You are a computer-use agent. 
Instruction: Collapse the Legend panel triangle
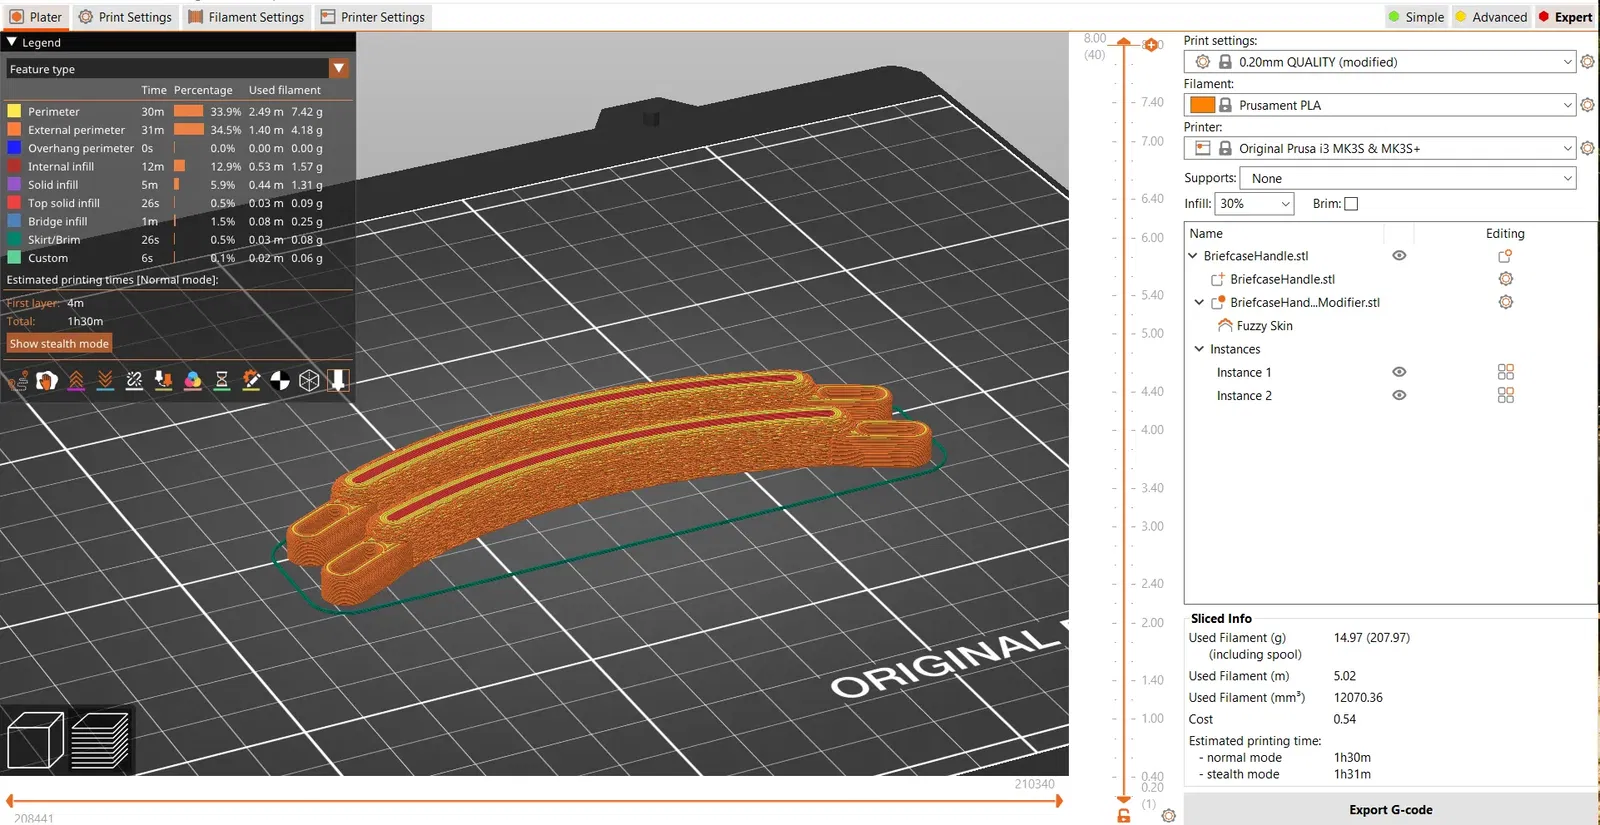[12, 43]
